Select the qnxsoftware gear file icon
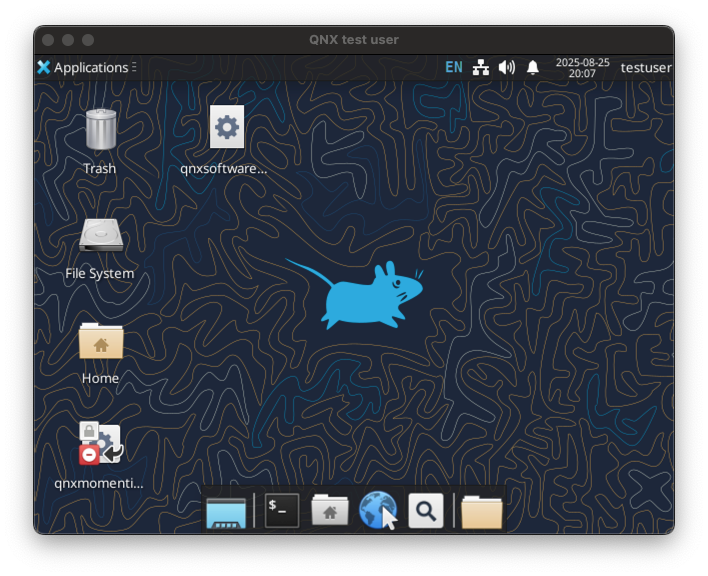708x576 pixels. (x=227, y=128)
